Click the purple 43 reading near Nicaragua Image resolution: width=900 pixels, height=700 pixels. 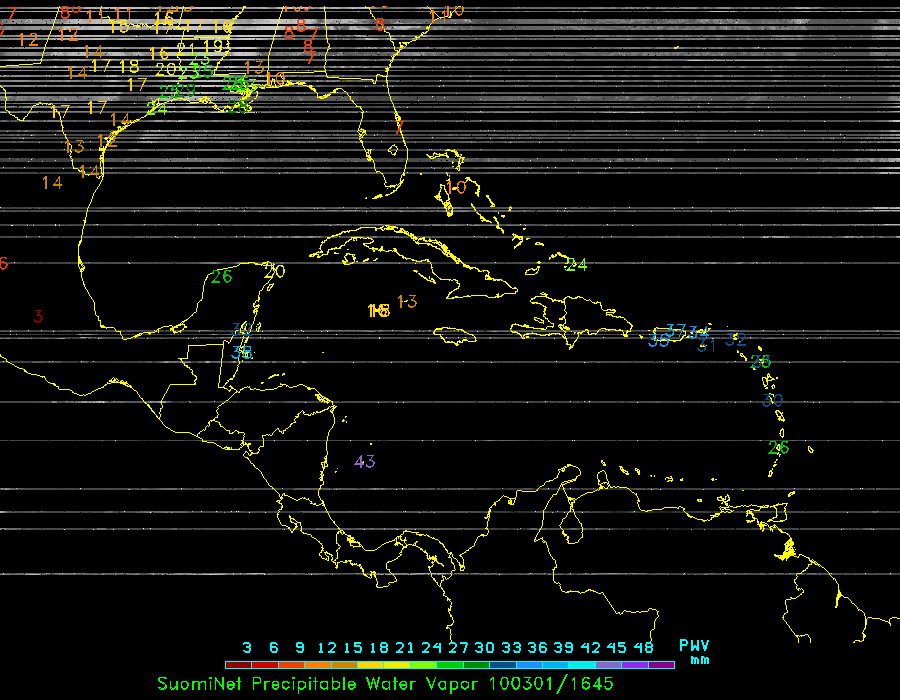pyautogui.click(x=365, y=461)
